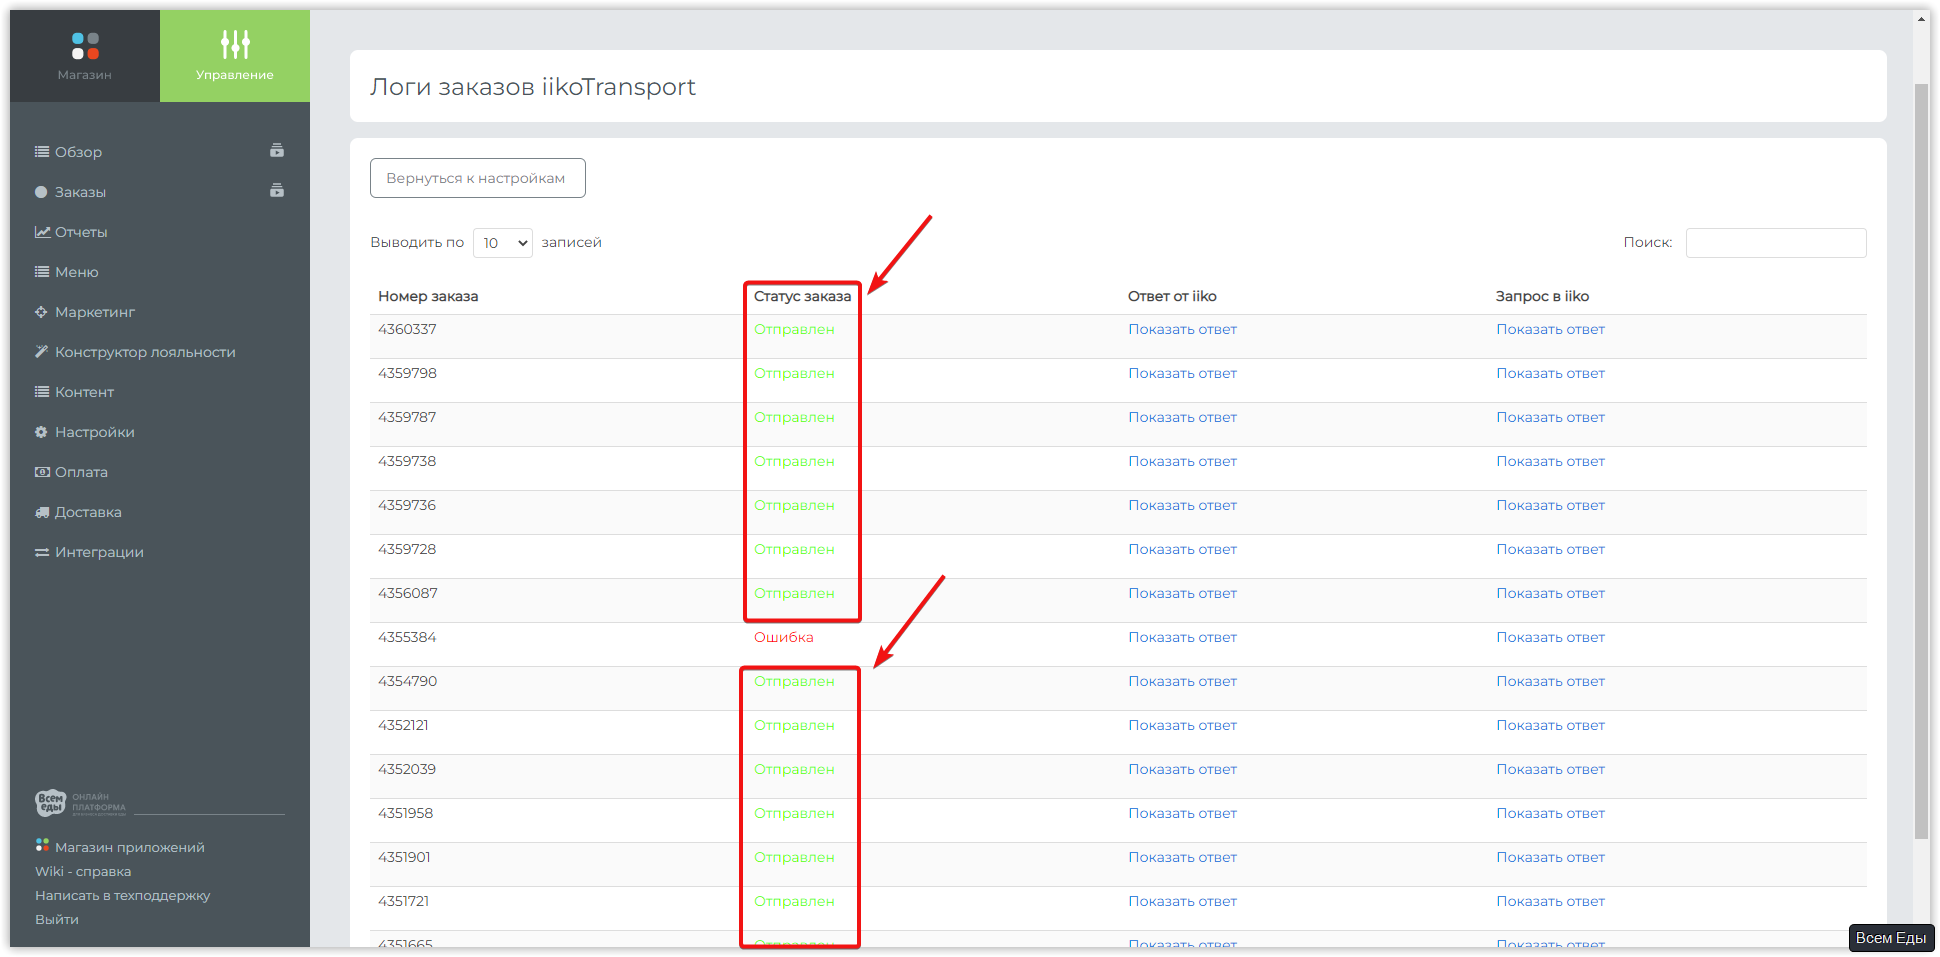Select order number 4354790 cell

point(407,681)
